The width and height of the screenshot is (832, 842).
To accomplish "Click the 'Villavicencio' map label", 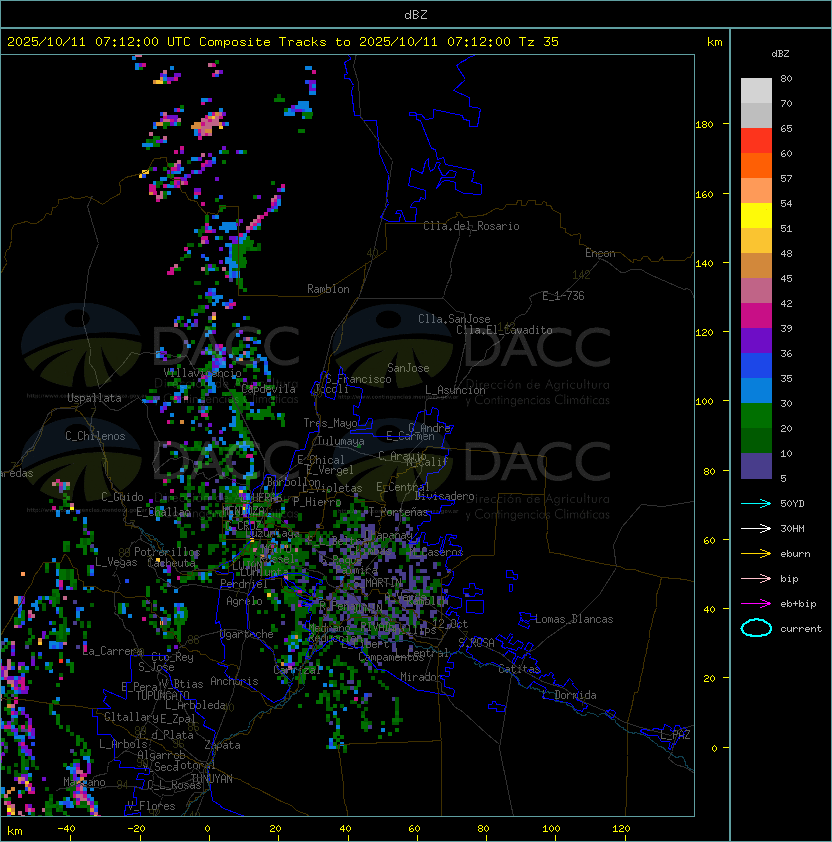I will (x=202, y=373).
